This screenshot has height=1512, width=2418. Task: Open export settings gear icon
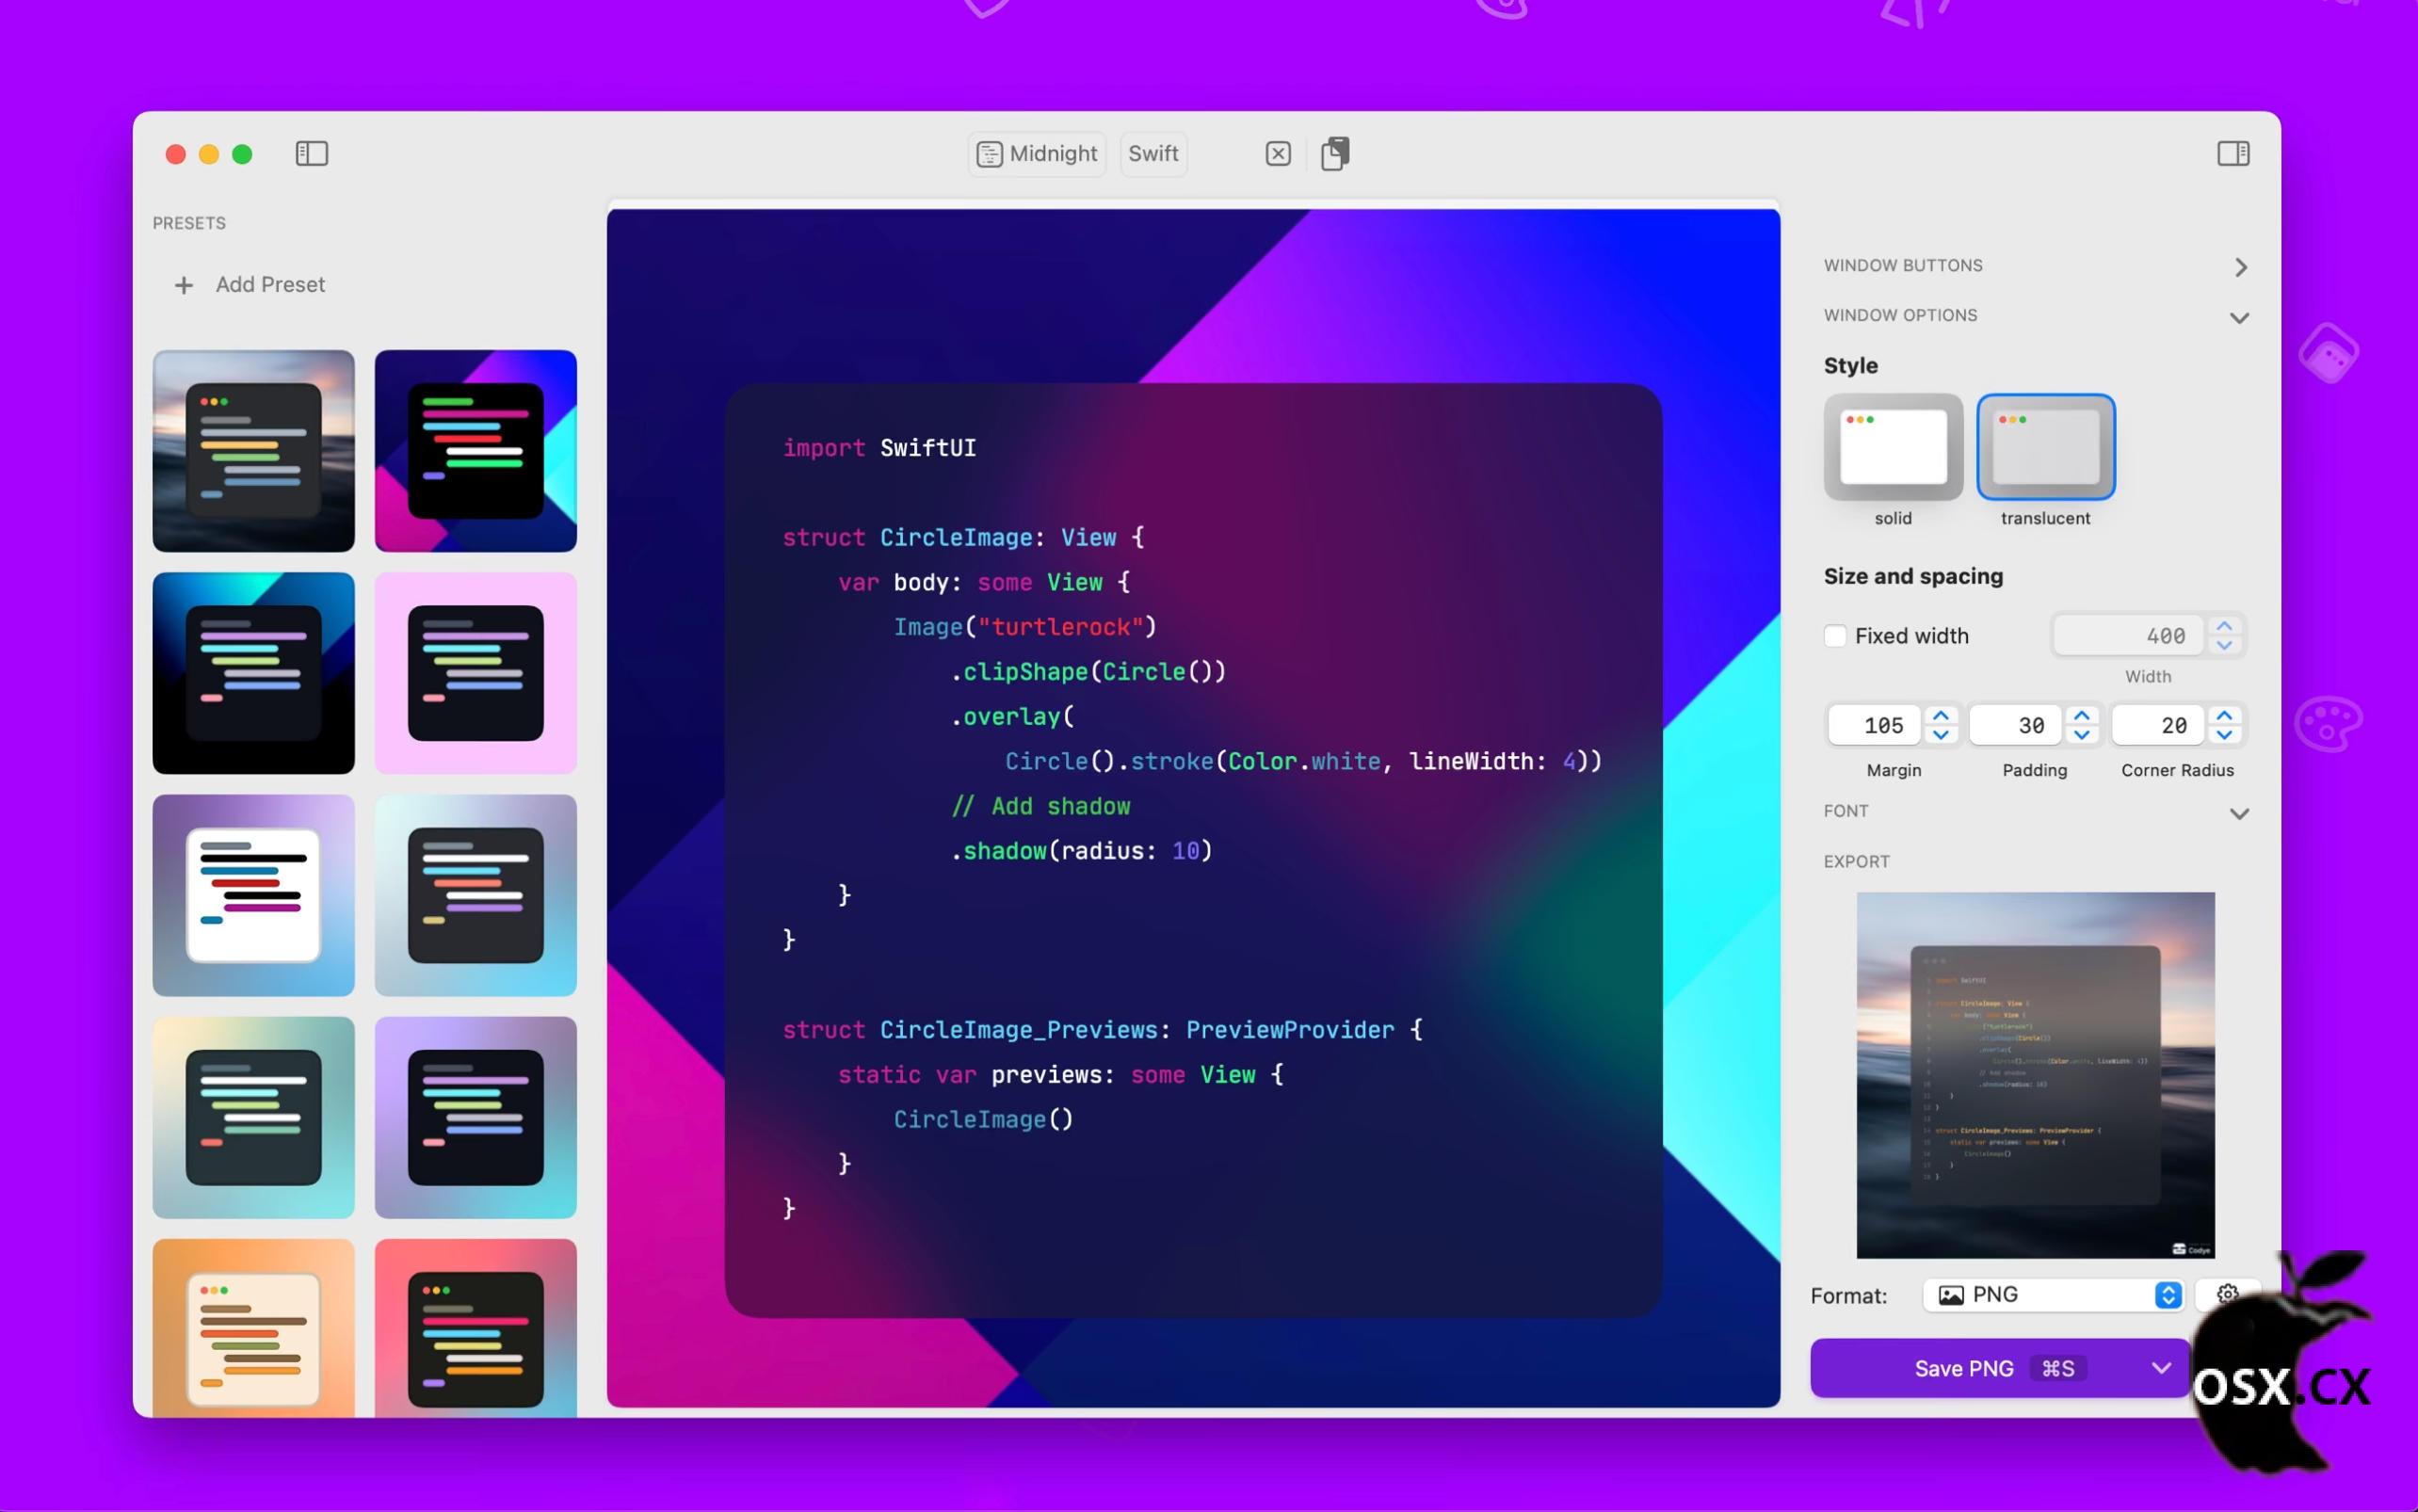(x=2226, y=1294)
